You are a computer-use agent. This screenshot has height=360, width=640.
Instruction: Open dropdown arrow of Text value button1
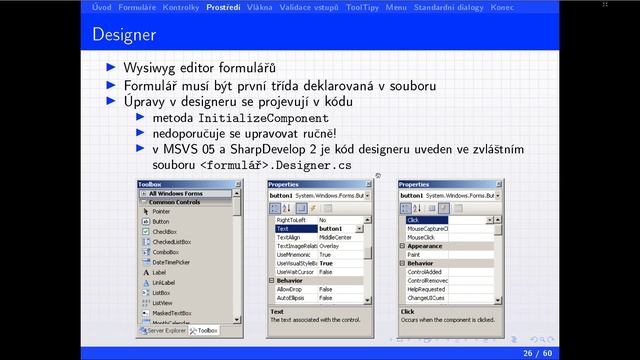tap(359, 229)
